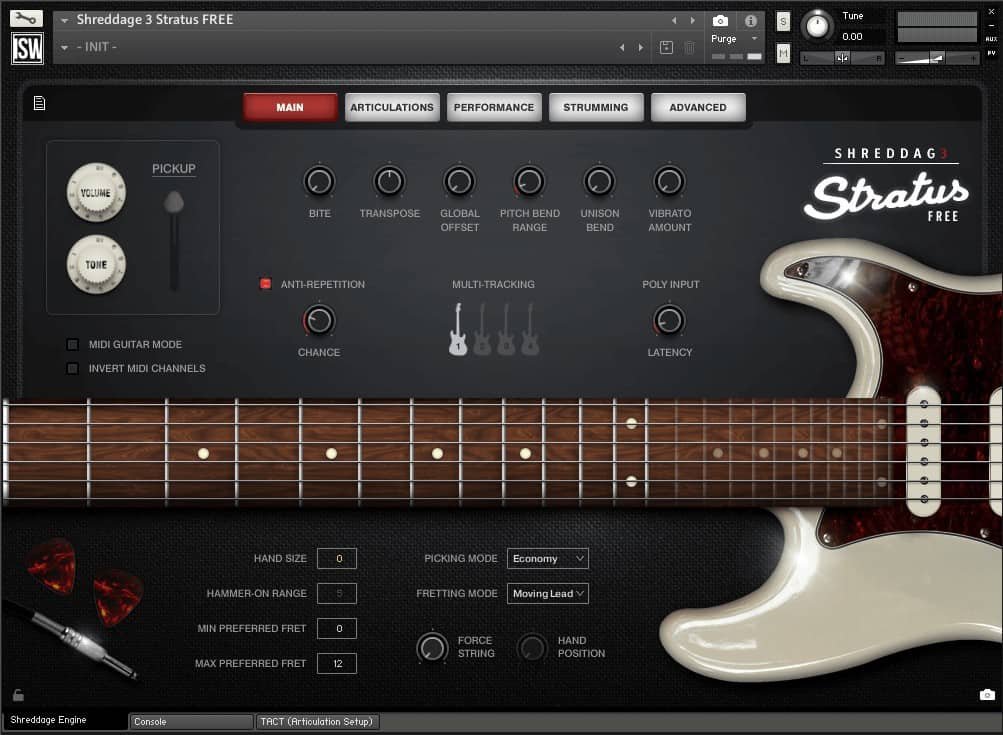The image size is (1003, 735).
Task: Click the lock icon at bottom left
Action: [x=17, y=694]
